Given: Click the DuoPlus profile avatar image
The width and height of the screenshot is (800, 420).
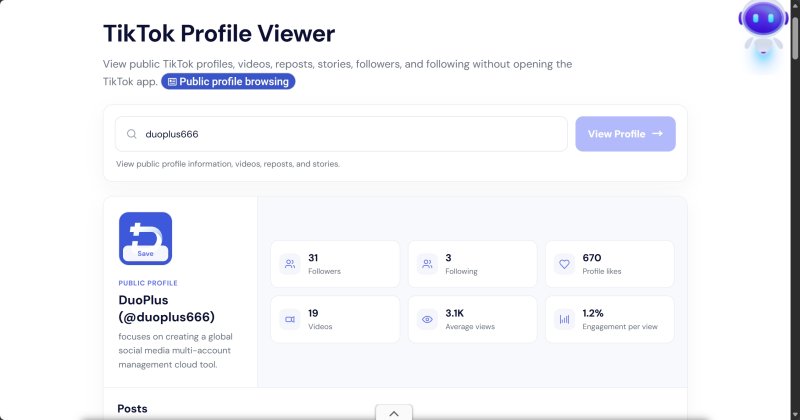Looking at the screenshot, I should pos(145,238).
